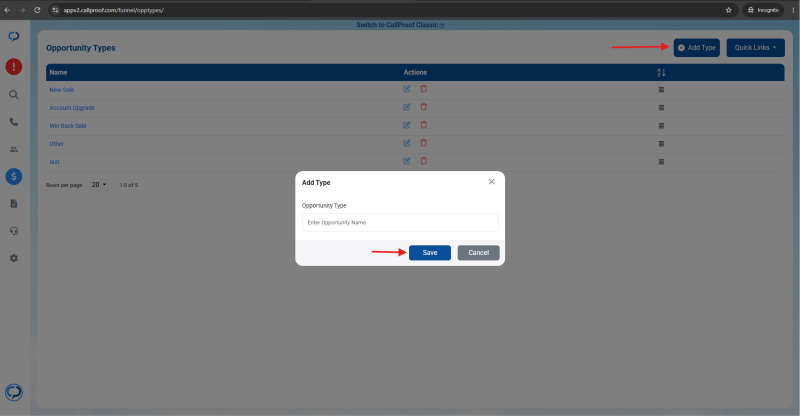This screenshot has height=416, width=800.
Task: Open the settings gear in sidebar
Action: click(14, 258)
